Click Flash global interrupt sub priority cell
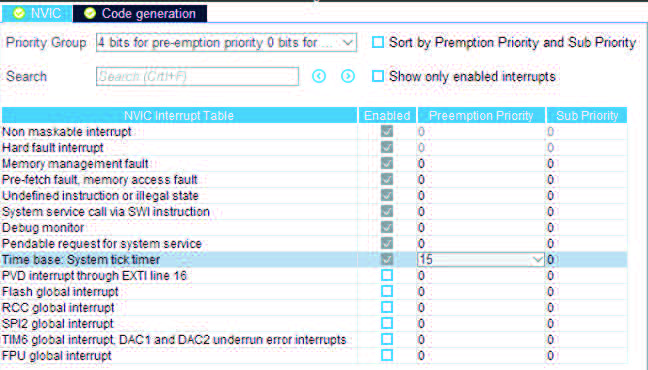Image resolution: width=648 pixels, height=370 pixels. click(586, 291)
